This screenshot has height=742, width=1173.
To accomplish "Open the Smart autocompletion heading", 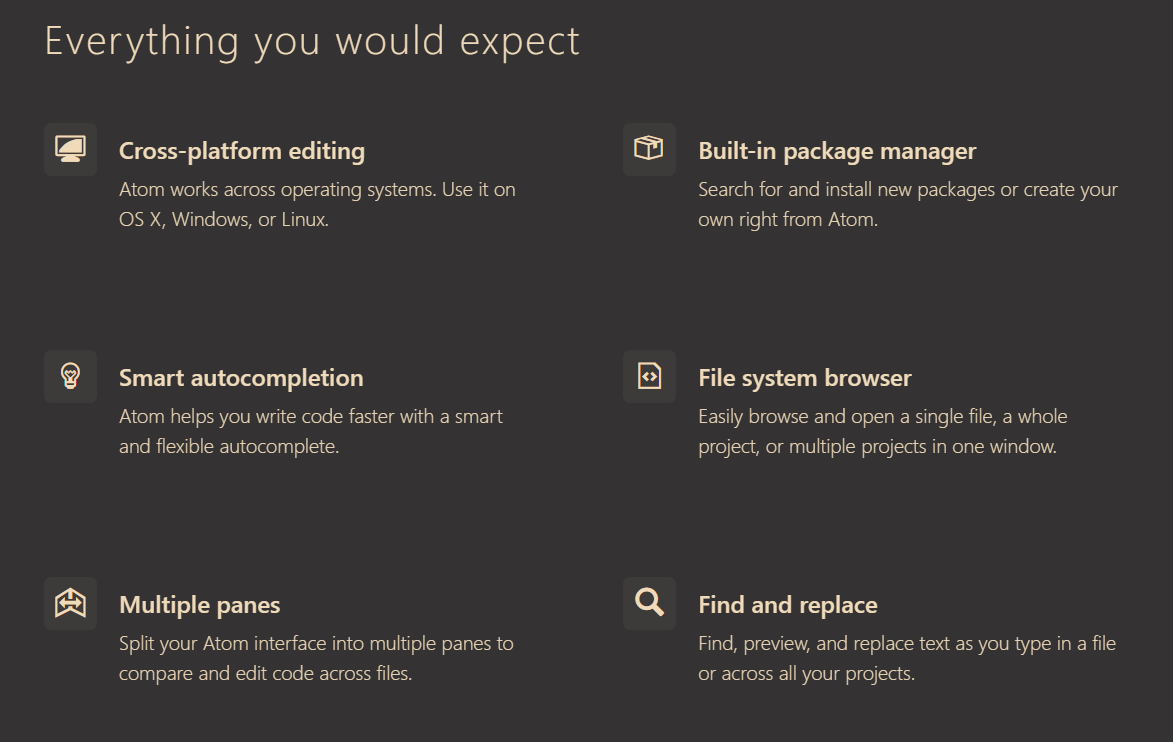I will (241, 378).
